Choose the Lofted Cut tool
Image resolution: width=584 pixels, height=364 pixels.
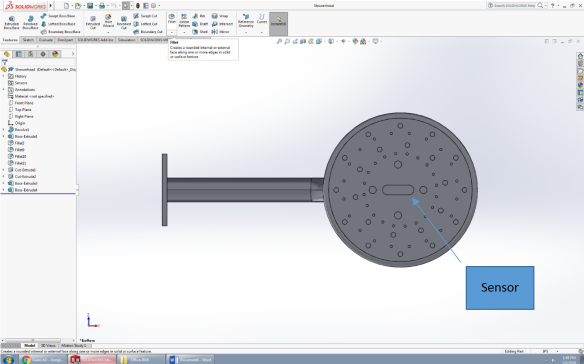click(145, 24)
